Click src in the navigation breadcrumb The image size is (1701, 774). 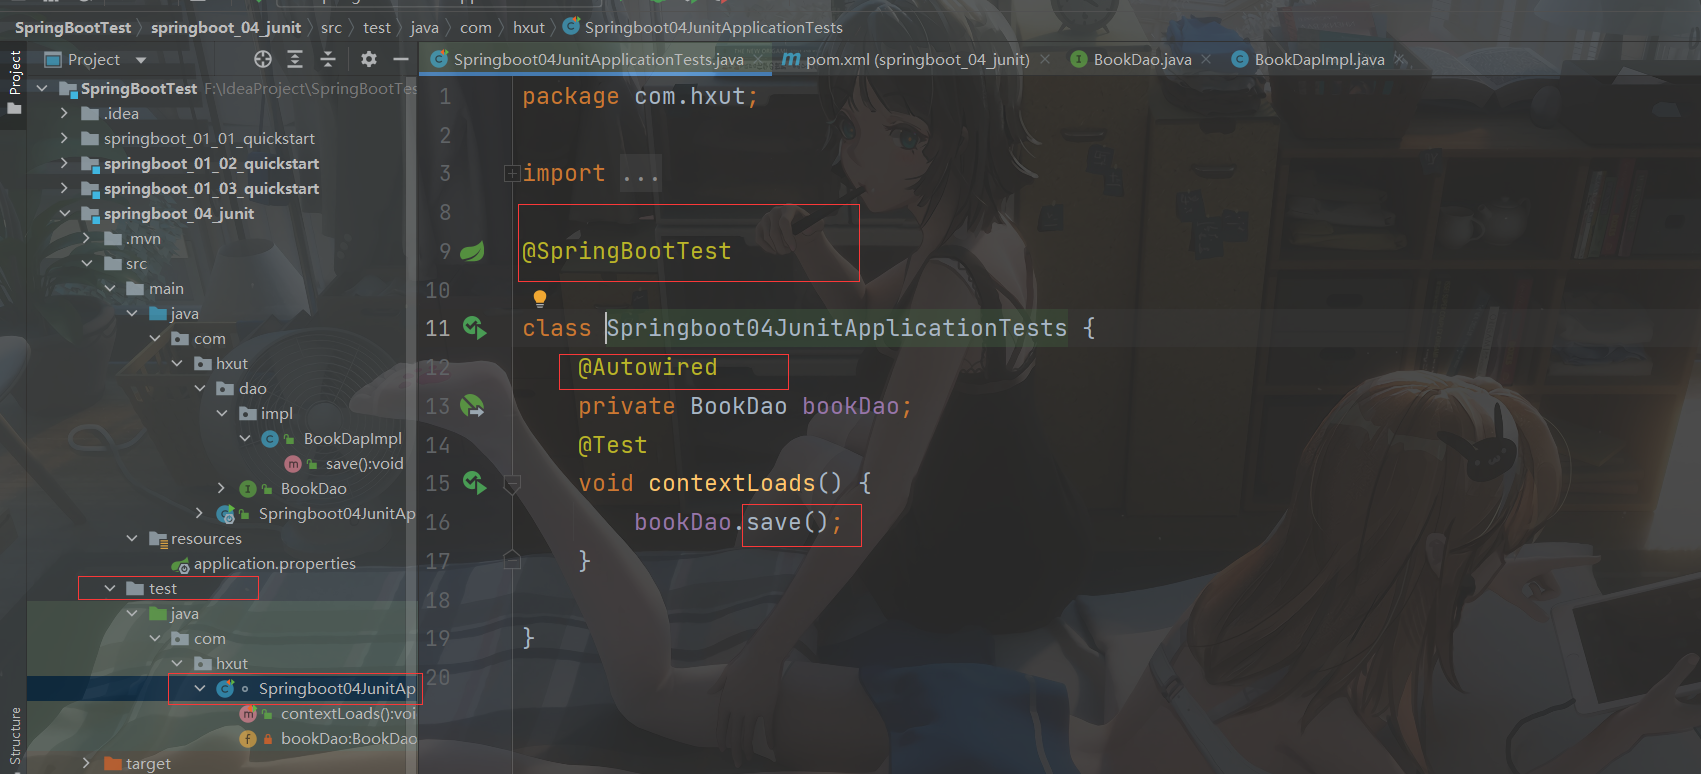click(x=331, y=27)
